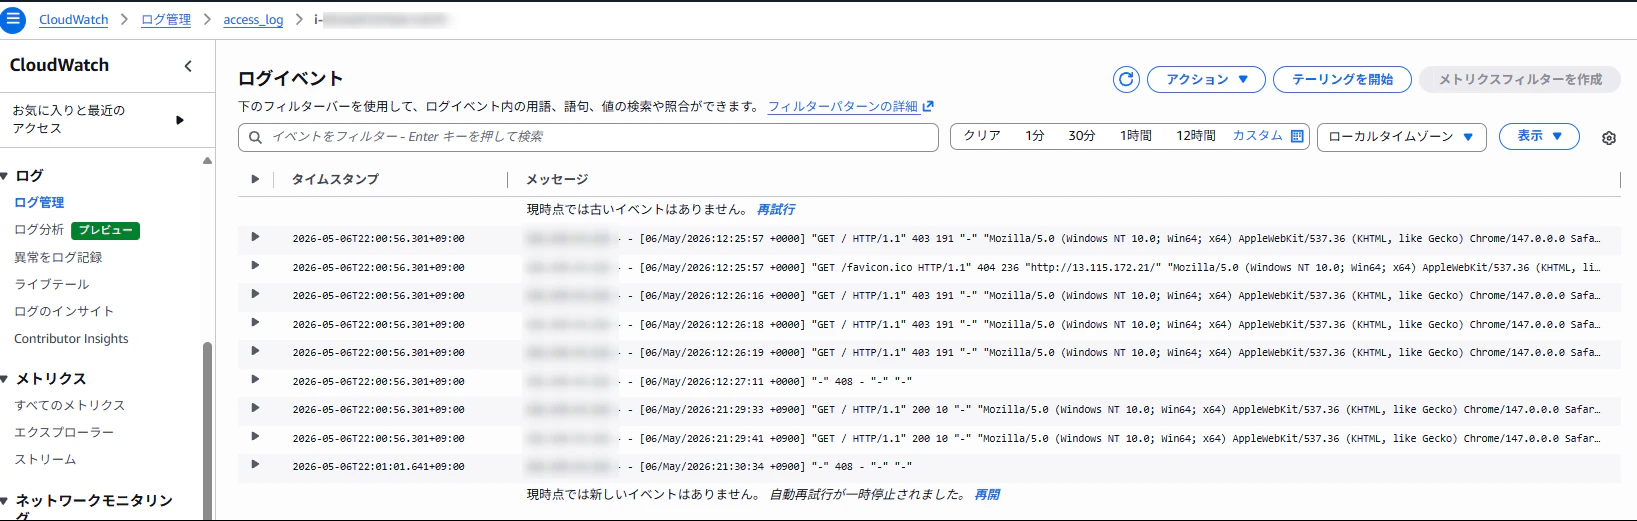Click the メッセージ column header
This screenshot has width=1637, height=521.
(557, 179)
